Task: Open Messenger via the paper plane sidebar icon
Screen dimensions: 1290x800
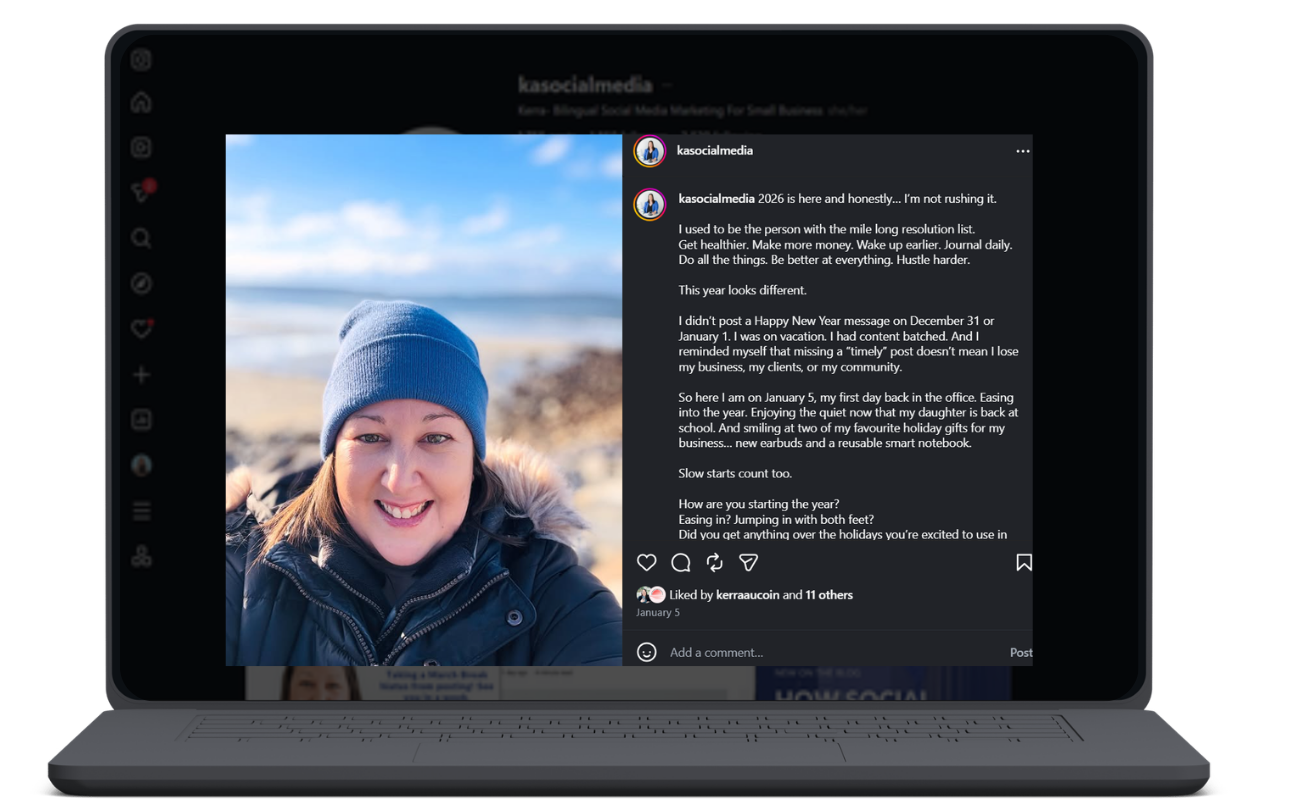Action: pyautogui.click(x=141, y=192)
